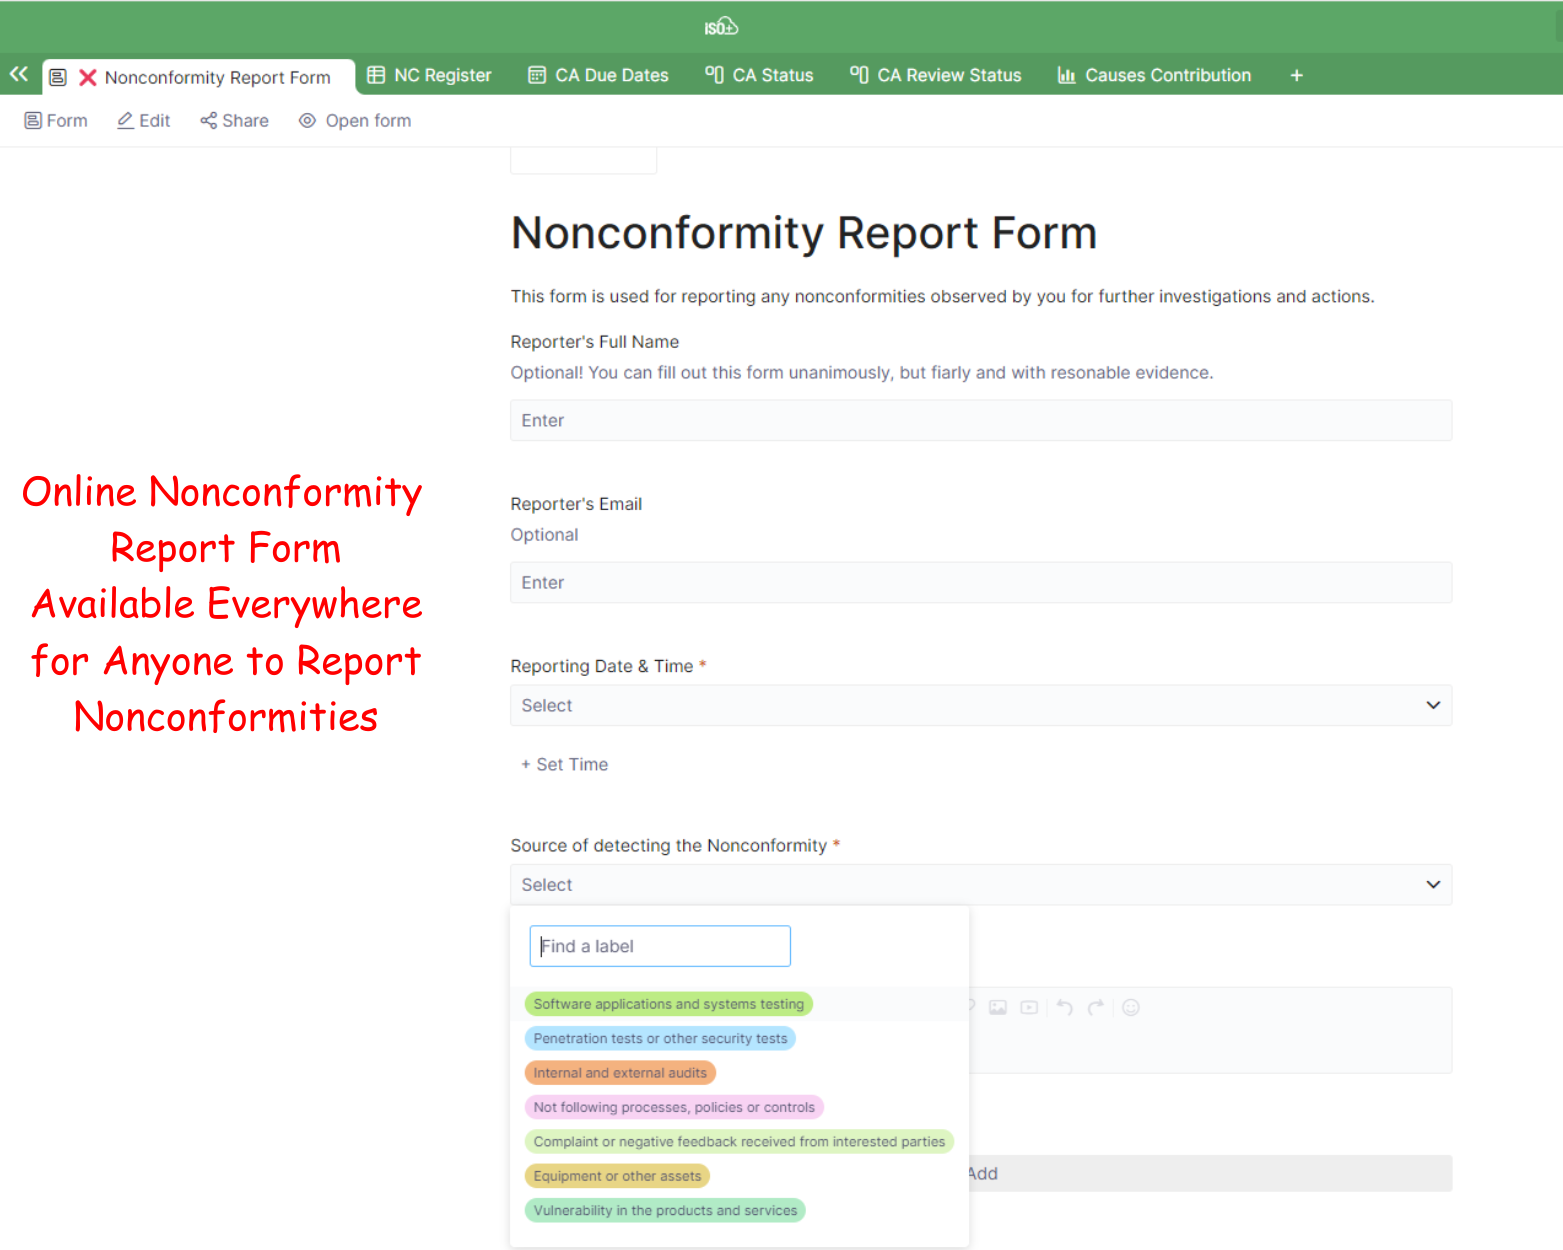Screen dimensions: 1563x1250
Task: Collapse sidebar with double chevron icon
Action: 19,74
